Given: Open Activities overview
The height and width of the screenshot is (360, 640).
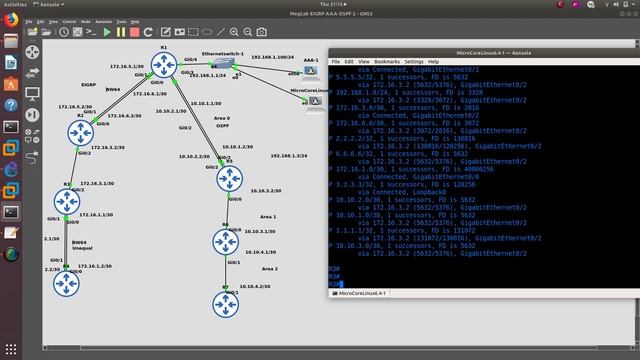Looking at the screenshot, I should 15,4.
